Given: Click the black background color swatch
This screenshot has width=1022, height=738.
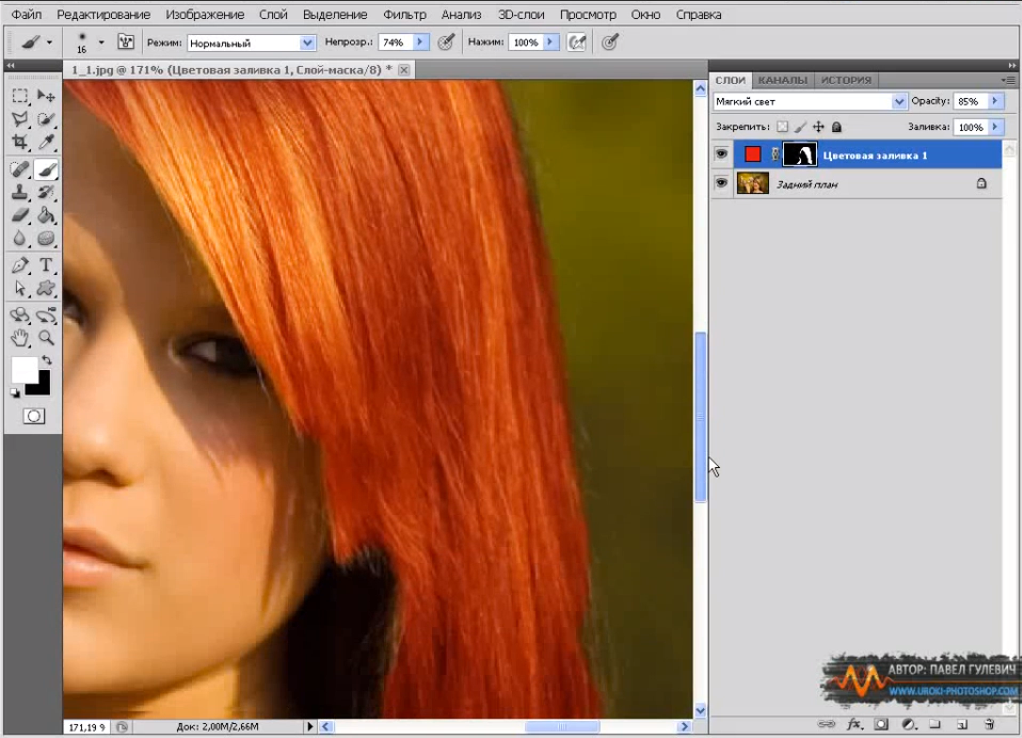Looking at the screenshot, I should (41, 387).
